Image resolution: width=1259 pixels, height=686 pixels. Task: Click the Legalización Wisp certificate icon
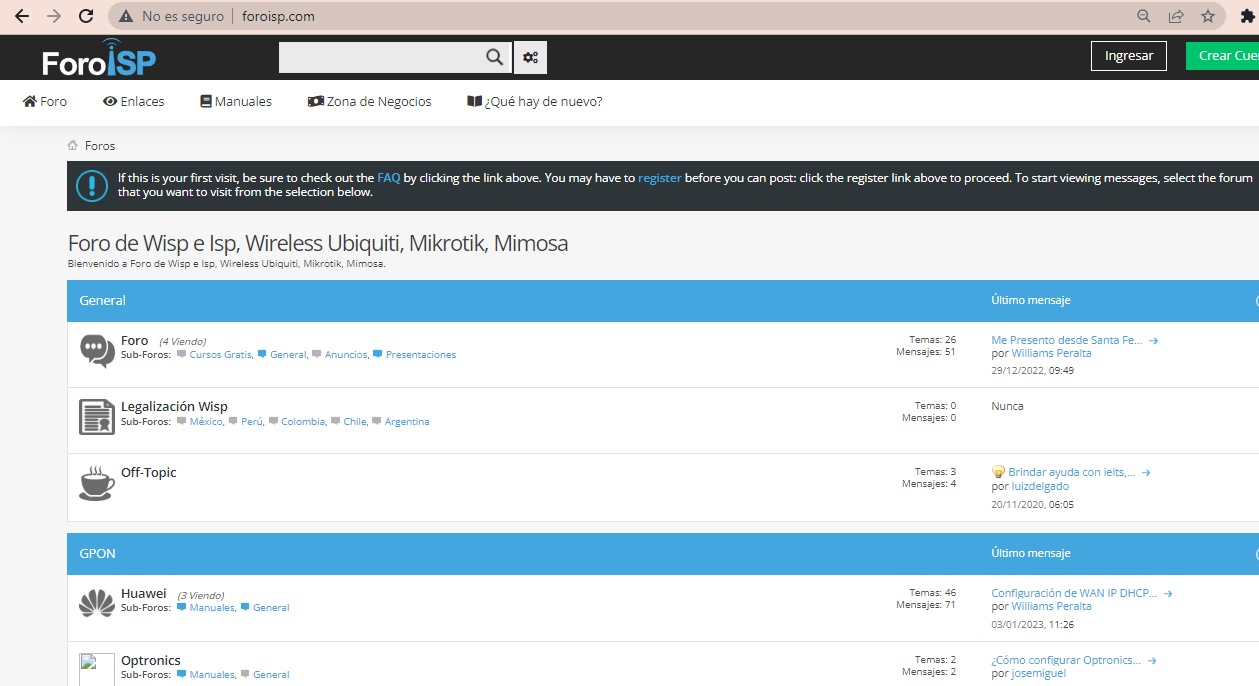click(x=97, y=416)
